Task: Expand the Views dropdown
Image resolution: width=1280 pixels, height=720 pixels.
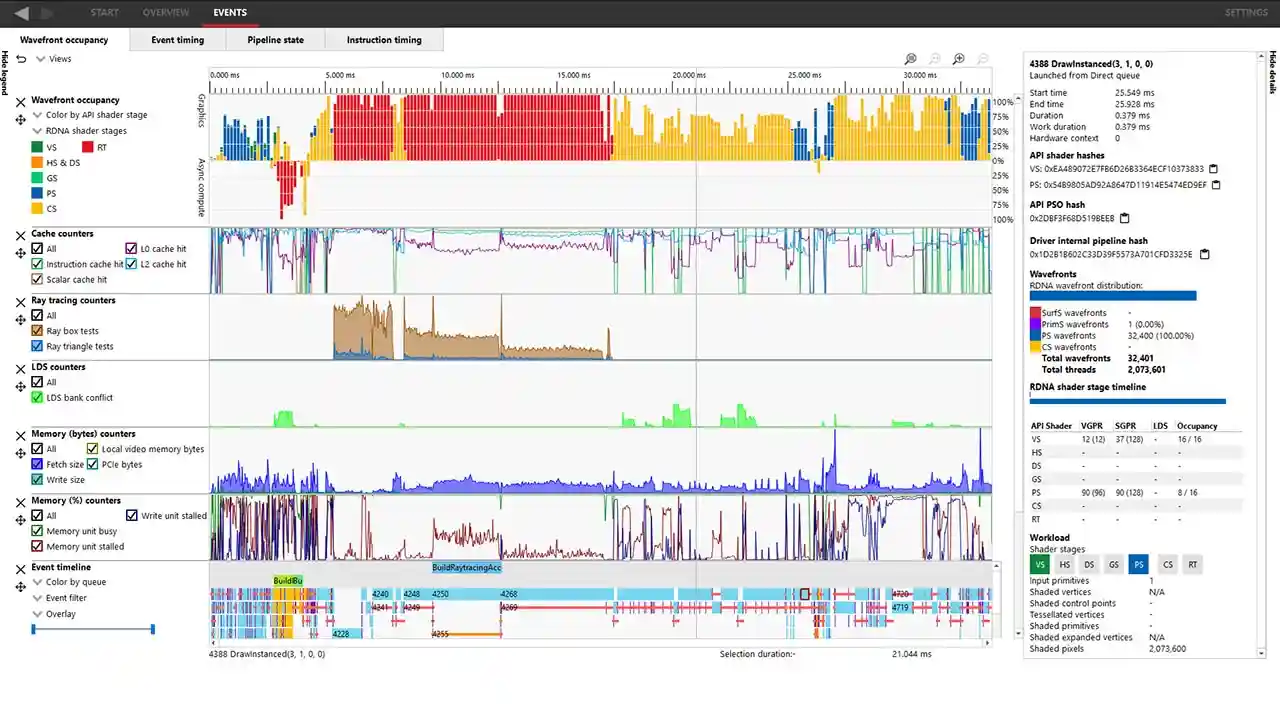Action: click(x=43, y=58)
